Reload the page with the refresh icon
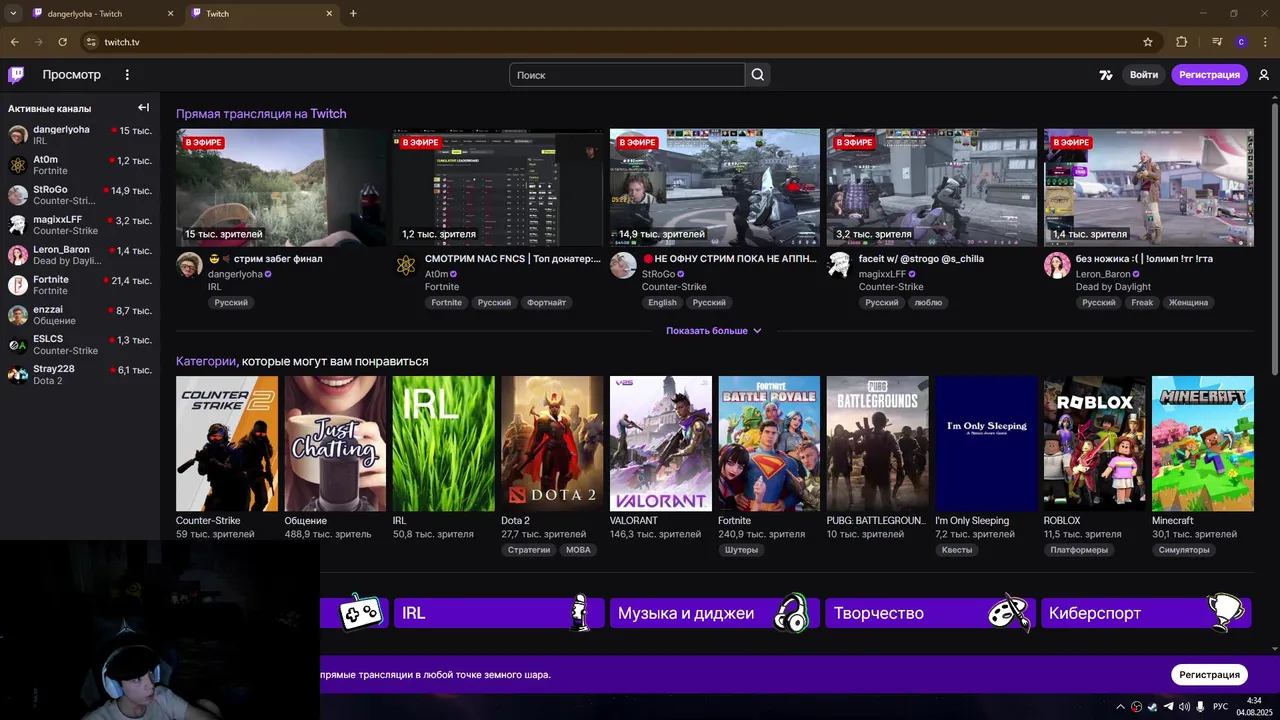 pos(62,42)
